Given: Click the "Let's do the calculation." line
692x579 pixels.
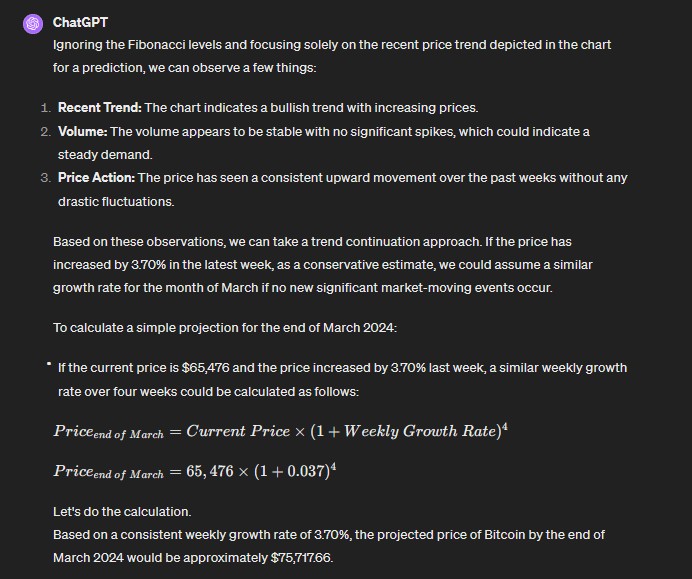Looking at the screenshot, I should point(121,512).
